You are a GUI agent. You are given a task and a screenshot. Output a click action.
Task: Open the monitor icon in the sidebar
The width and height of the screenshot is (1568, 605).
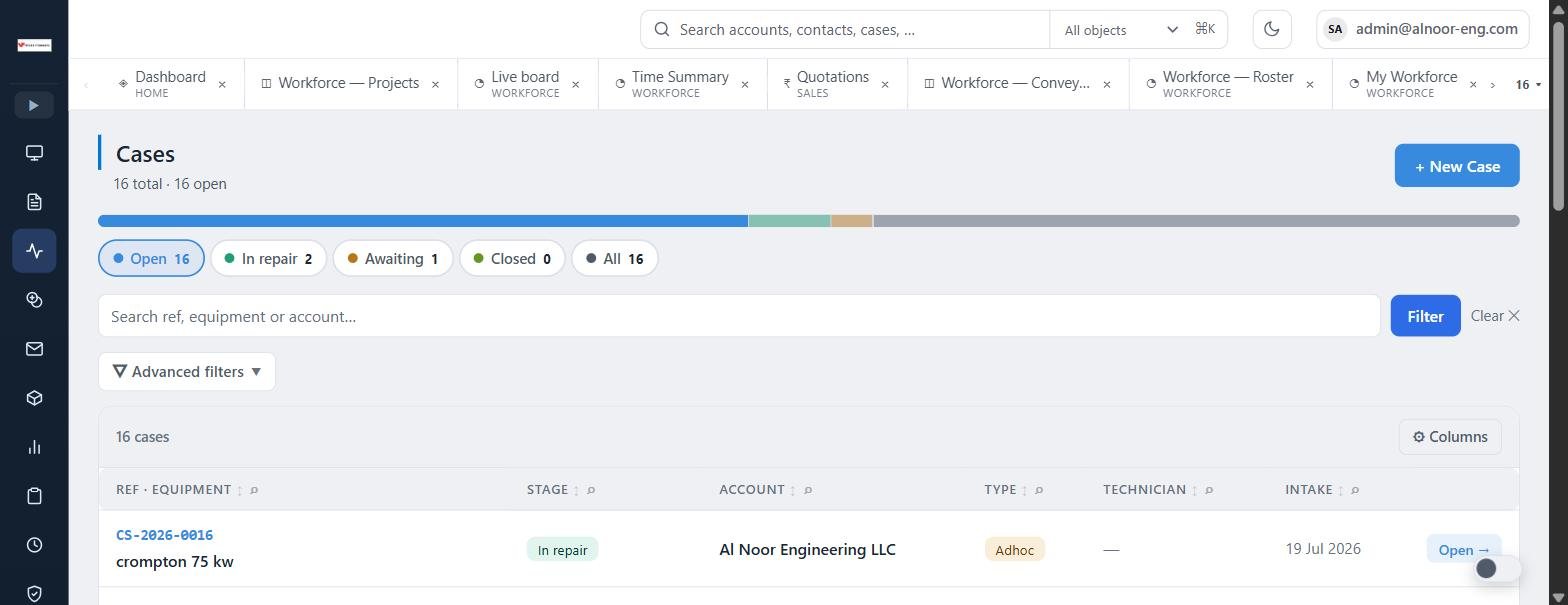tap(34, 153)
